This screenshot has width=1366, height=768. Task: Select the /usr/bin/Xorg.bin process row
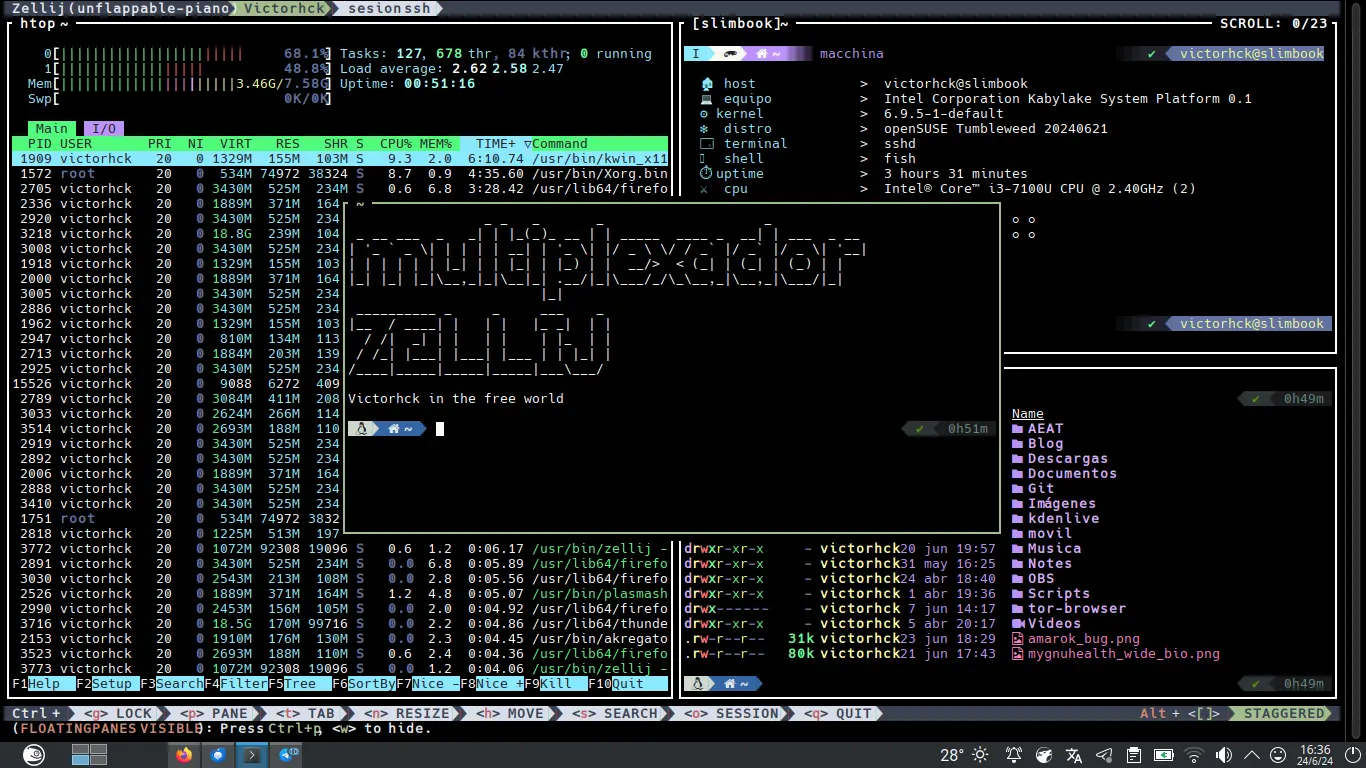click(340, 173)
